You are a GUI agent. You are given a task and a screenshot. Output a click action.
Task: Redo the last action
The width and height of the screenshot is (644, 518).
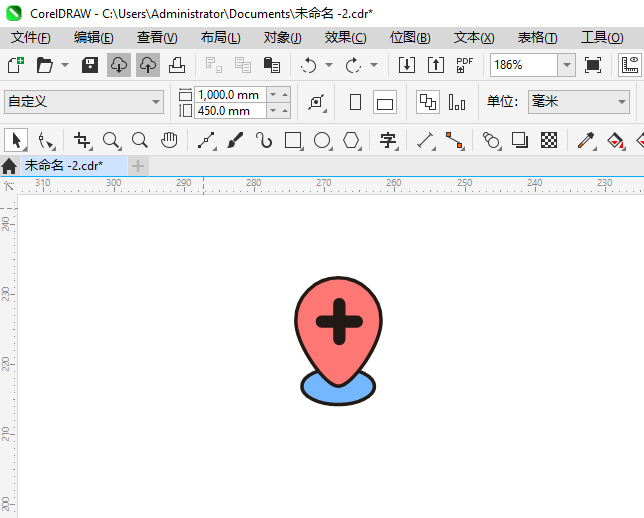[x=353, y=65]
